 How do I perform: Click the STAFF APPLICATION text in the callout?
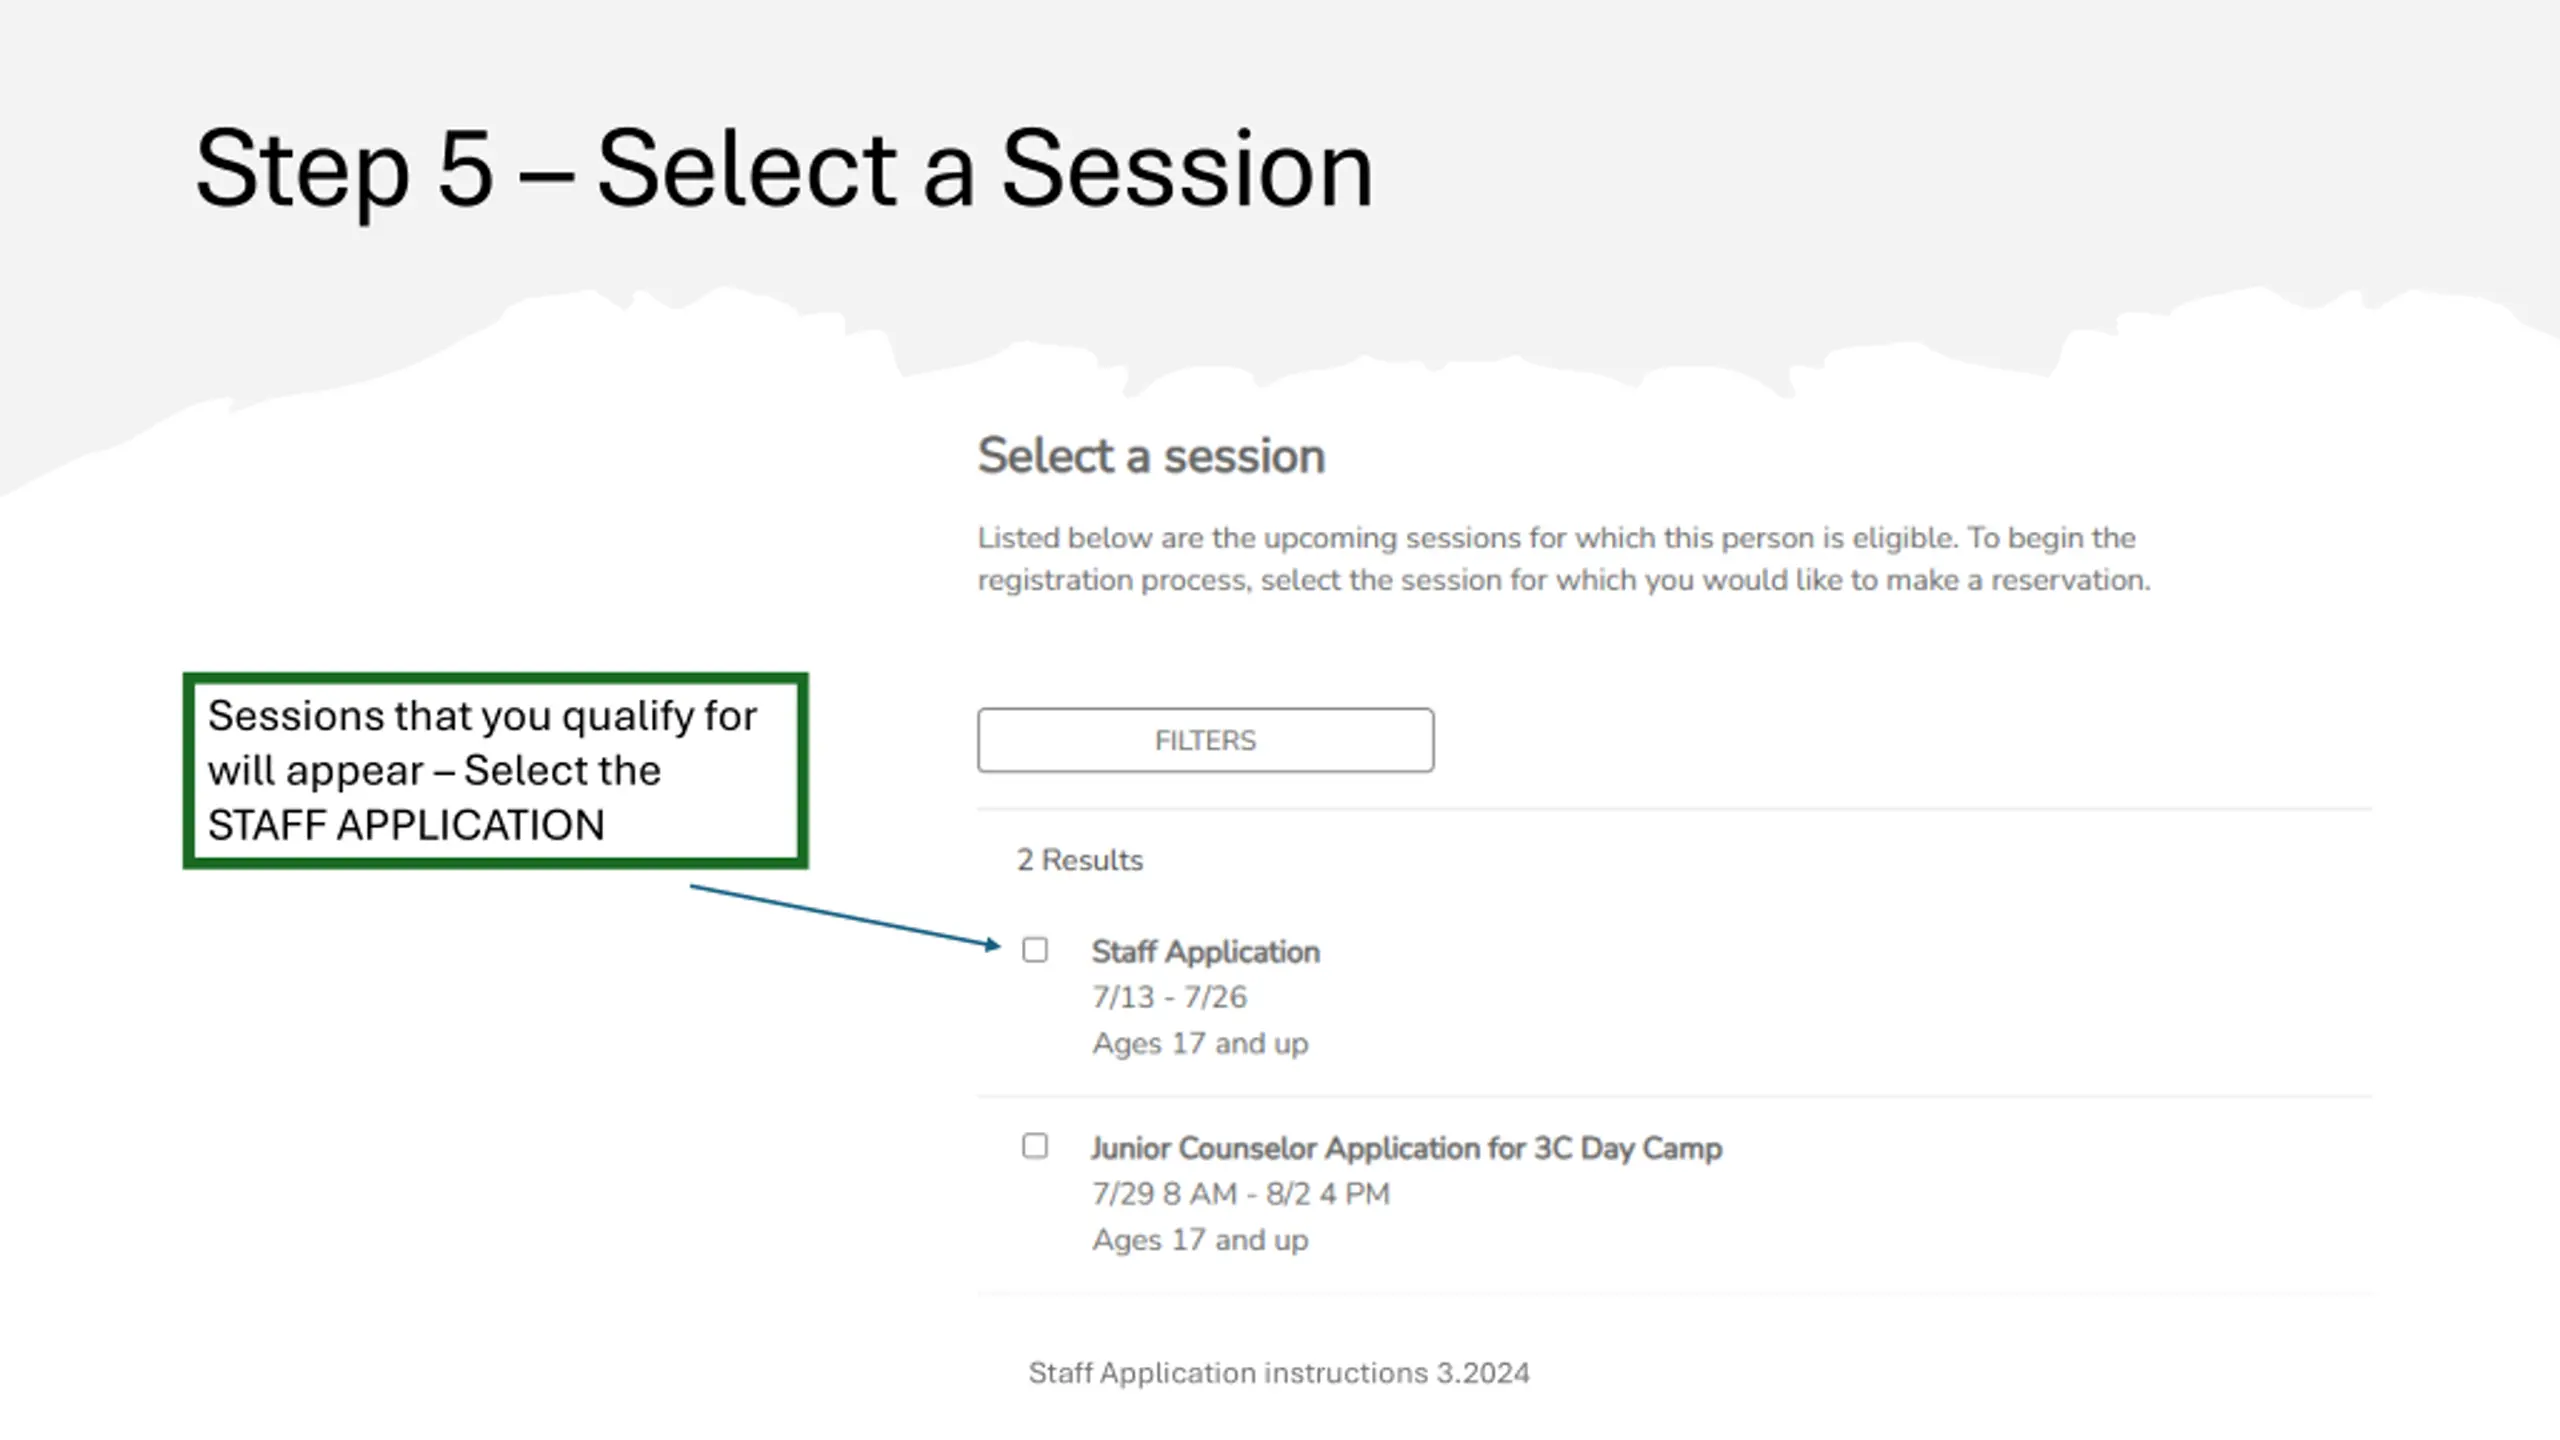(x=406, y=825)
